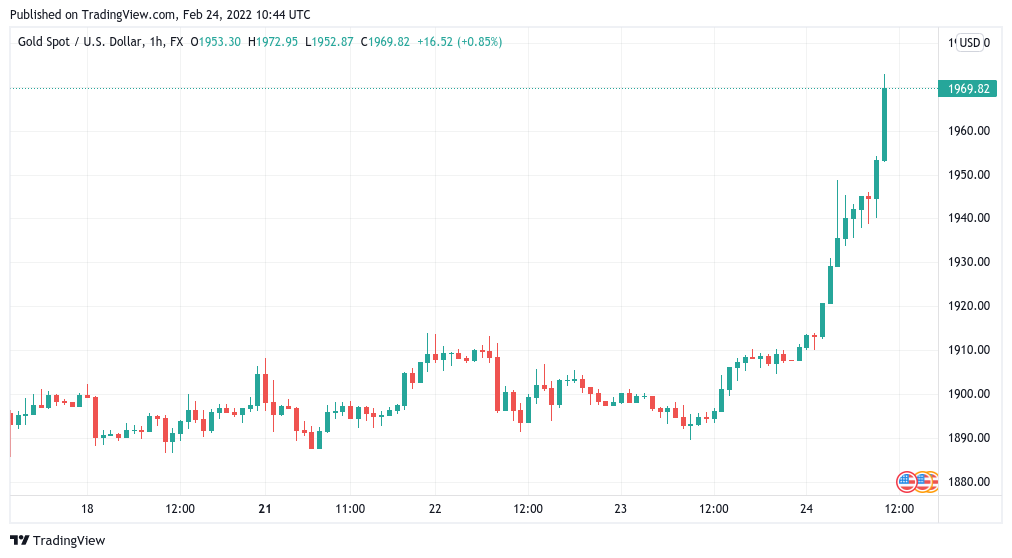The image size is (1012, 558).
Task: Select the 18 date axis label
Action: (x=87, y=508)
